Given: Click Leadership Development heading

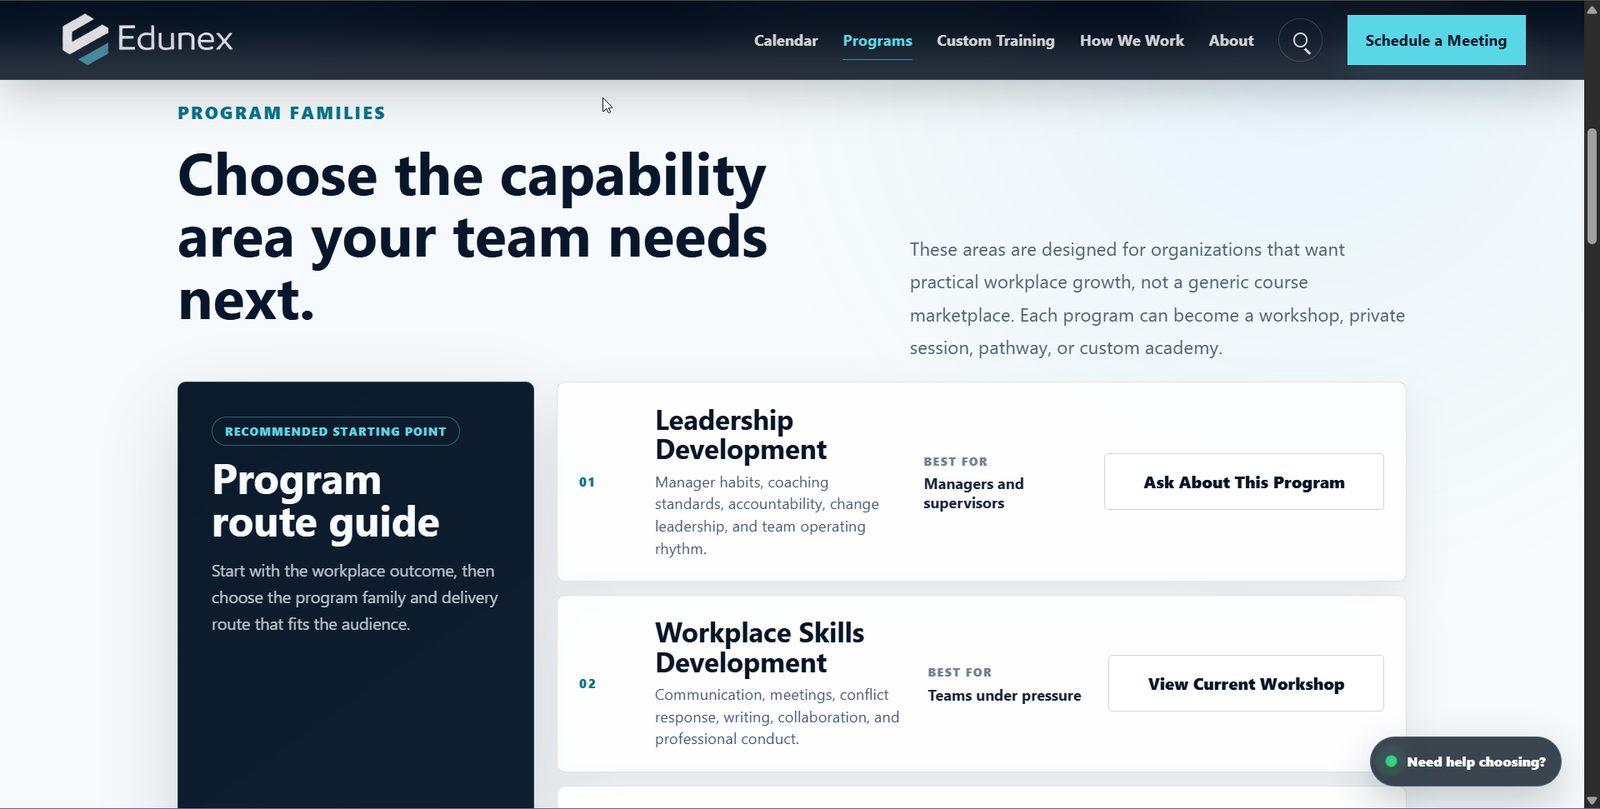Looking at the screenshot, I should [x=741, y=435].
